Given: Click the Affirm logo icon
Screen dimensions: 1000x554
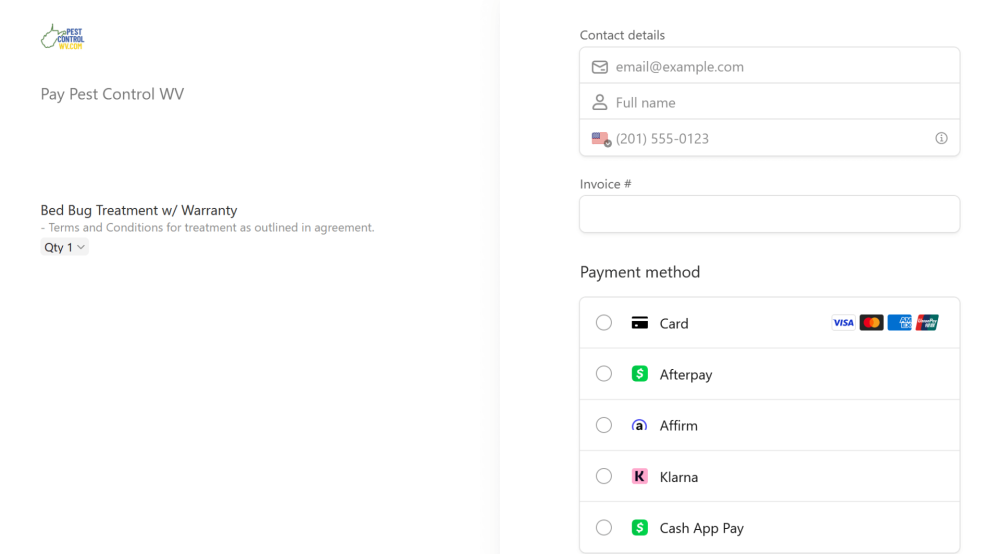Looking at the screenshot, I should 639,425.
